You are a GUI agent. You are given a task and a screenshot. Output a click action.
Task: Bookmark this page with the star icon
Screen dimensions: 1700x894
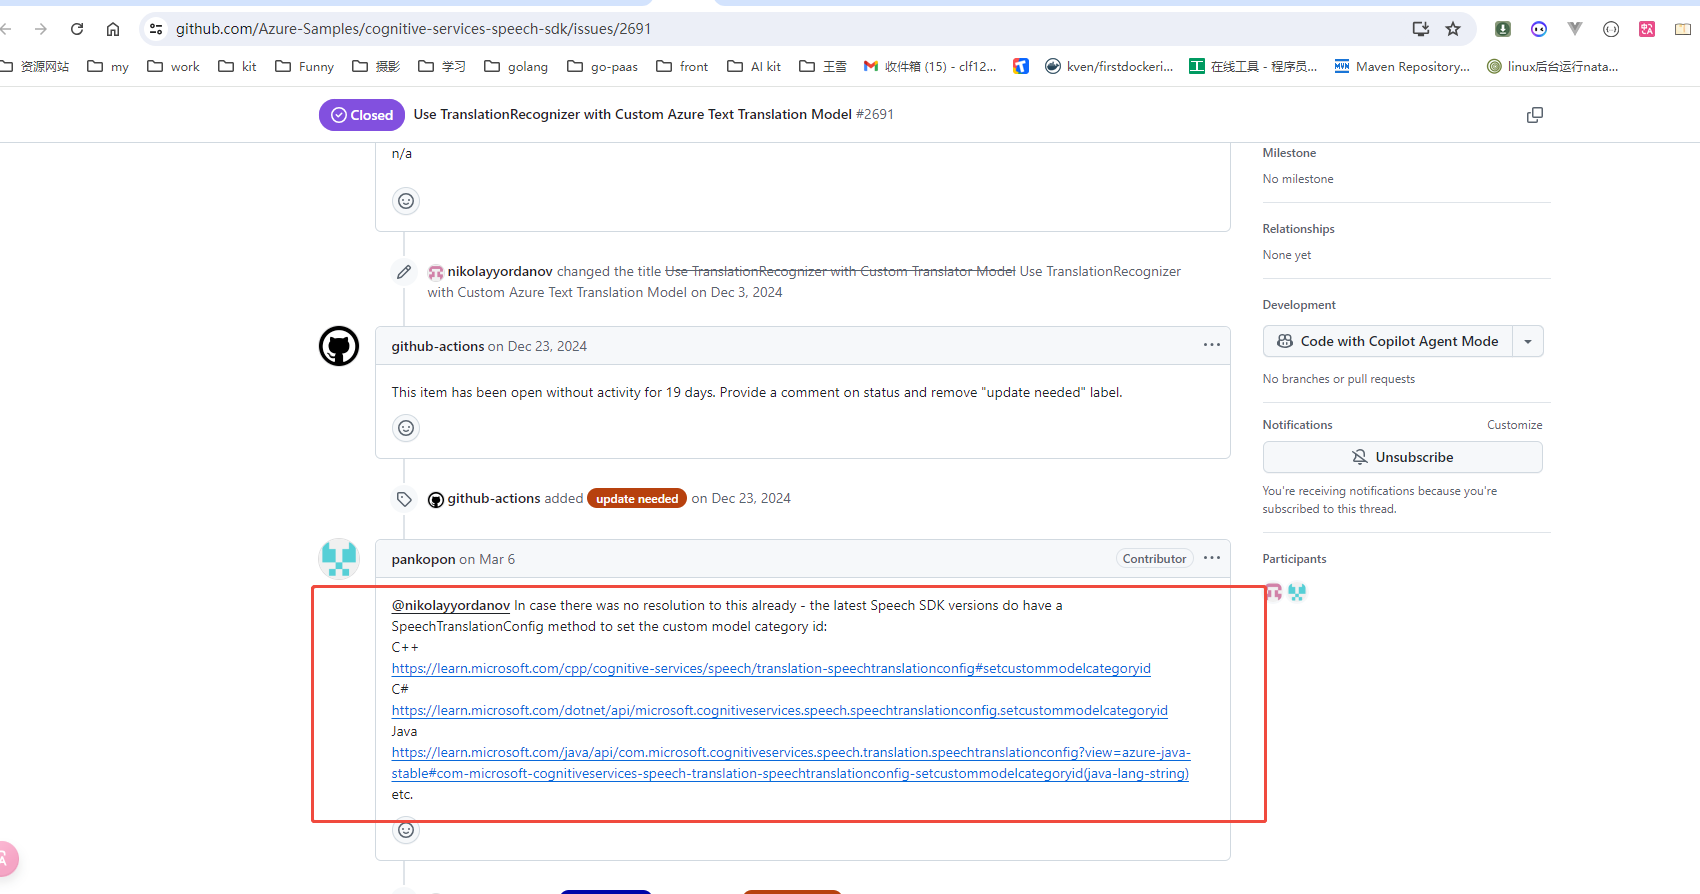(1453, 29)
